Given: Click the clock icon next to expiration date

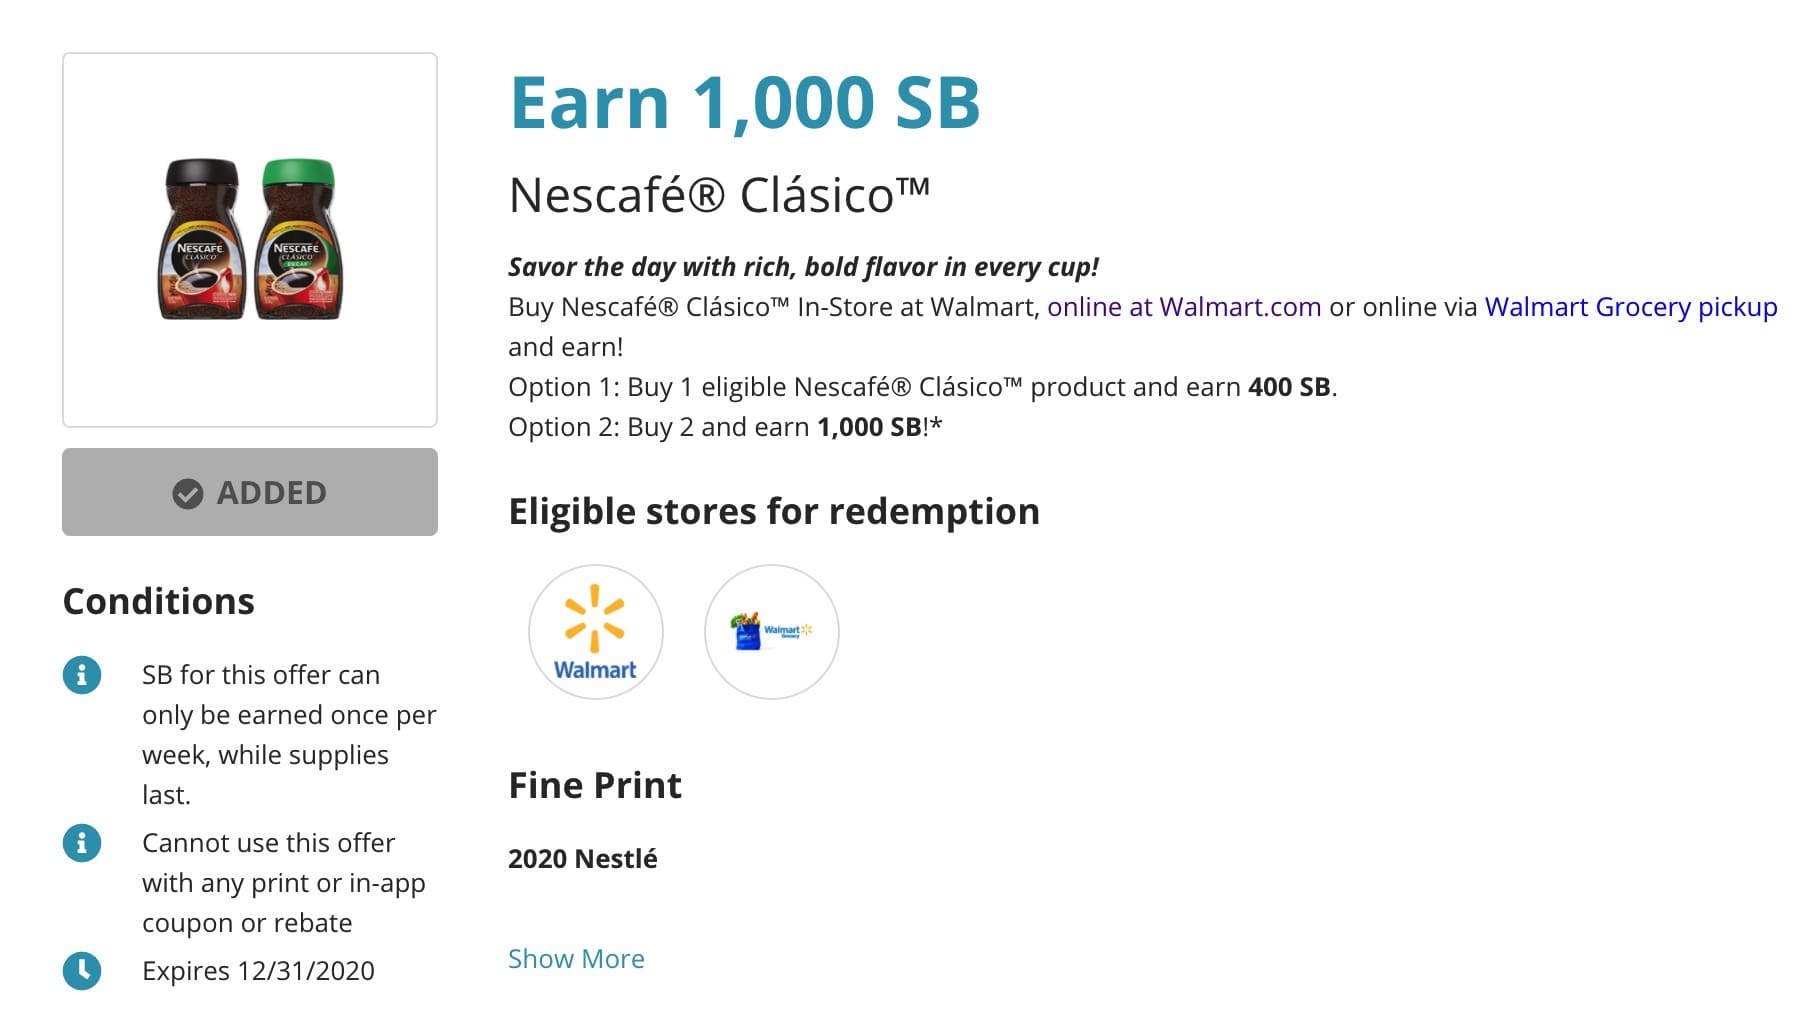Looking at the screenshot, I should [x=82, y=970].
